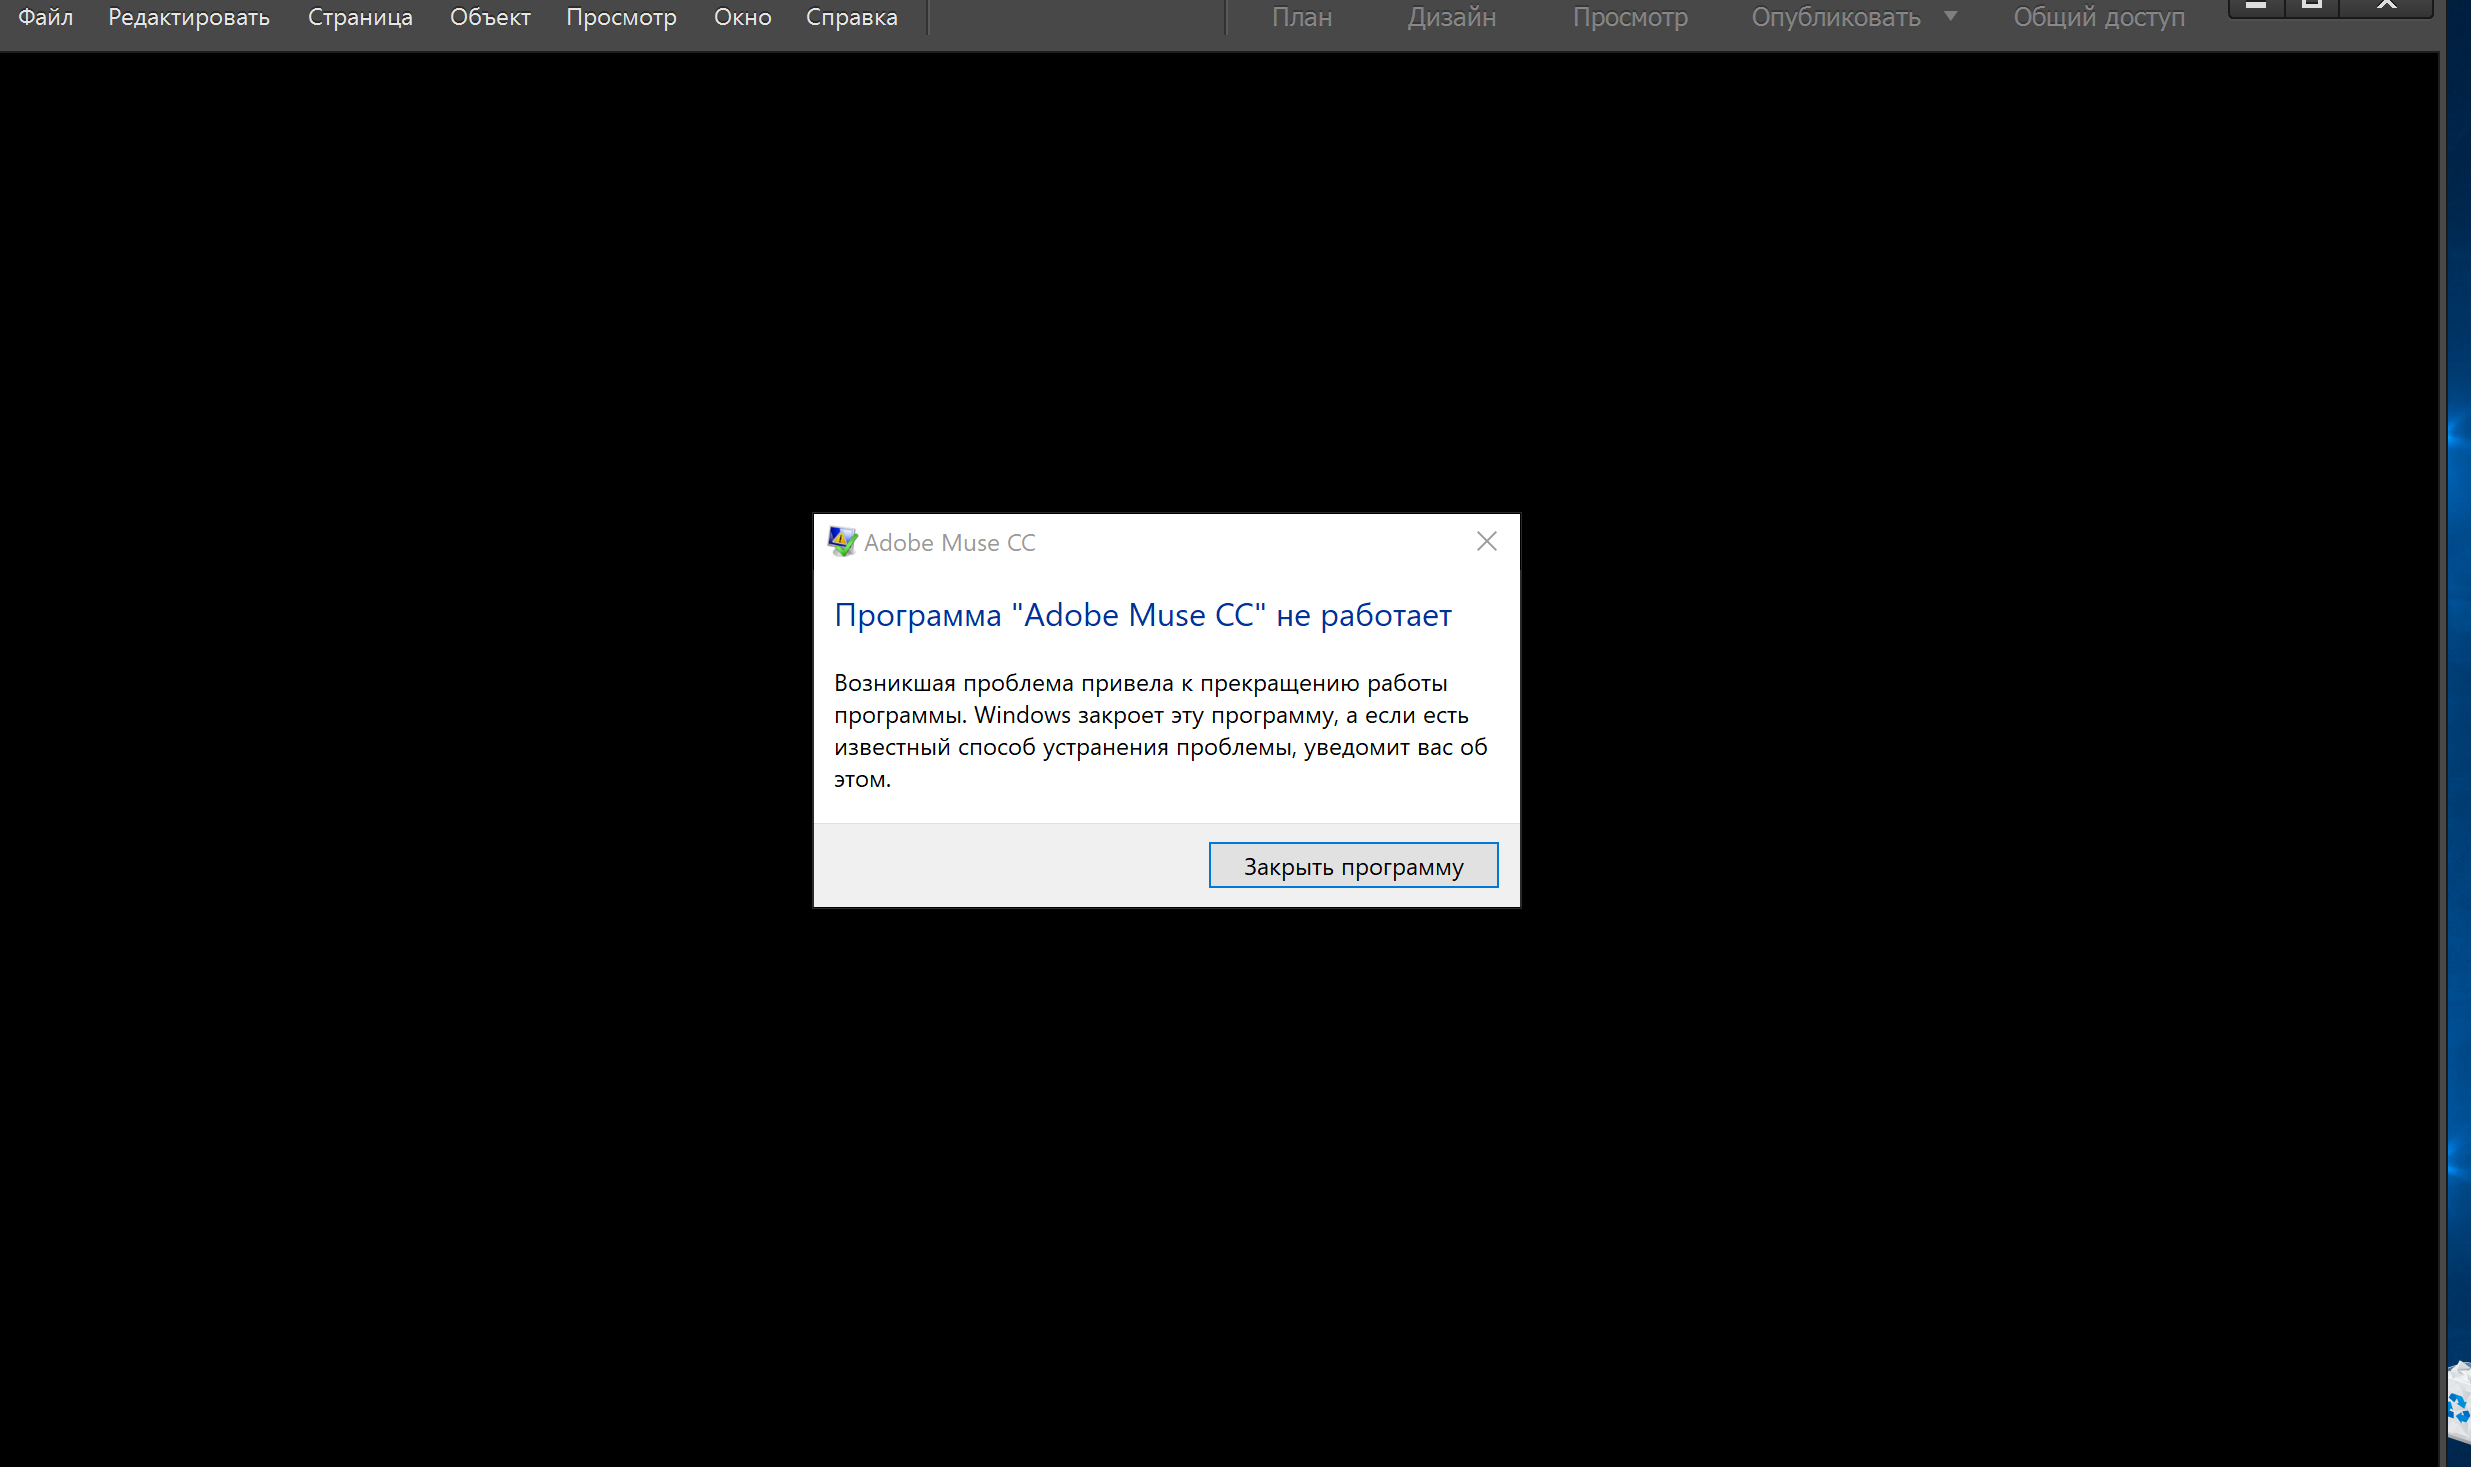Click the Опубликовать link
The width and height of the screenshot is (2471, 1467).
pyautogui.click(x=1836, y=17)
